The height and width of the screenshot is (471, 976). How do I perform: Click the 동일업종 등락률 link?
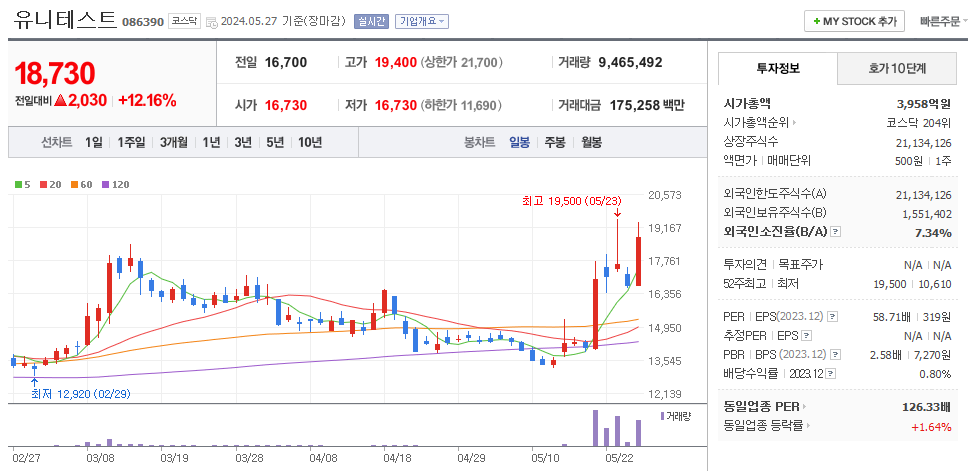pyautogui.click(x=763, y=427)
